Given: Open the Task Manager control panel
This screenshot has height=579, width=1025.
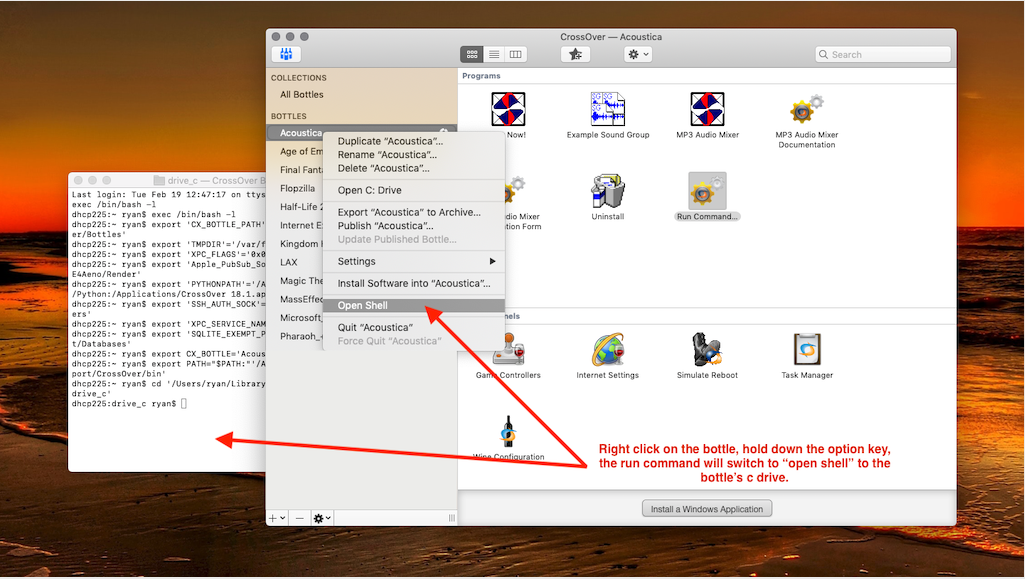Looking at the screenshot, I should pyautogui.click(x=806, y=351).
